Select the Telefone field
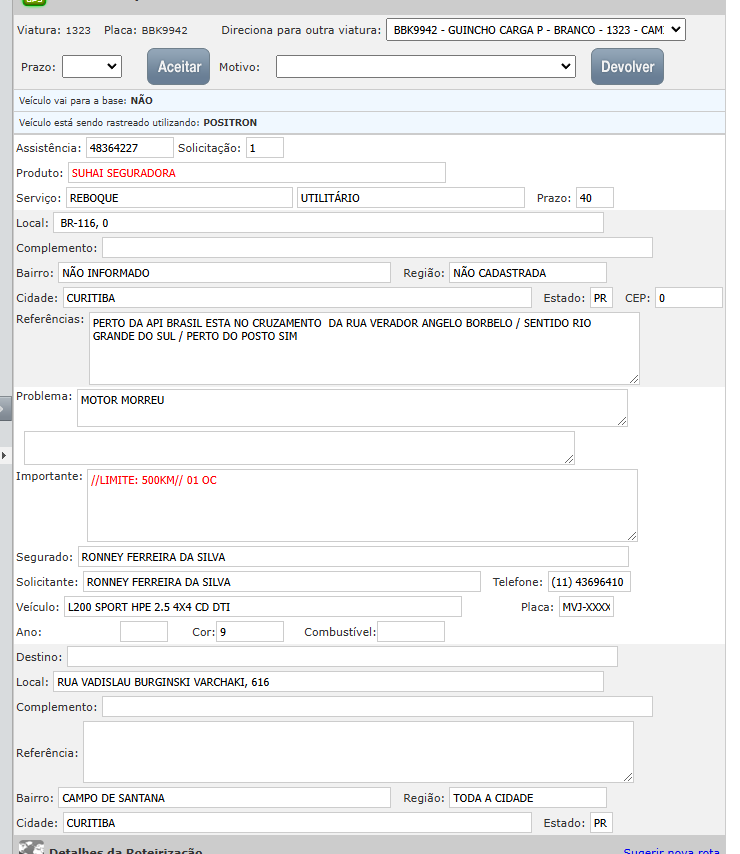740x854 pixels. coord(589,582)
